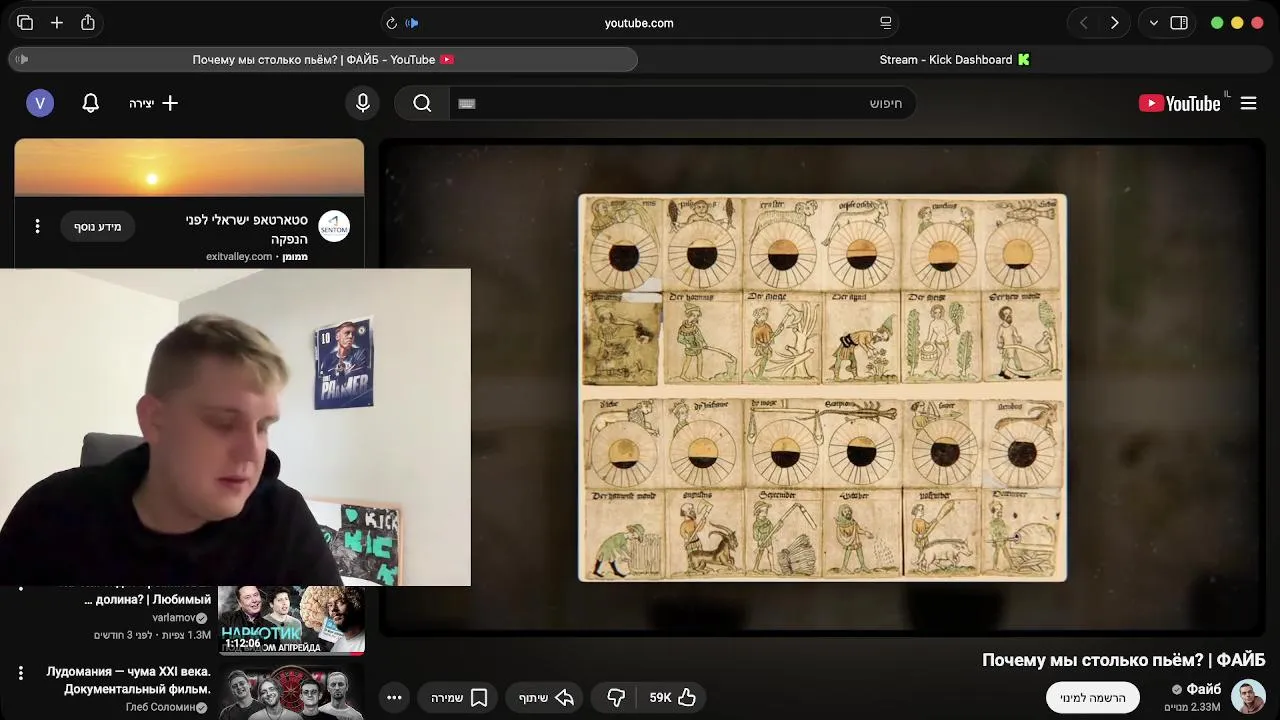Image resolution: width=1280 pixels, height=720 pixels.
Task: Click the יצירה create button
Action: (x=154, y=103)
